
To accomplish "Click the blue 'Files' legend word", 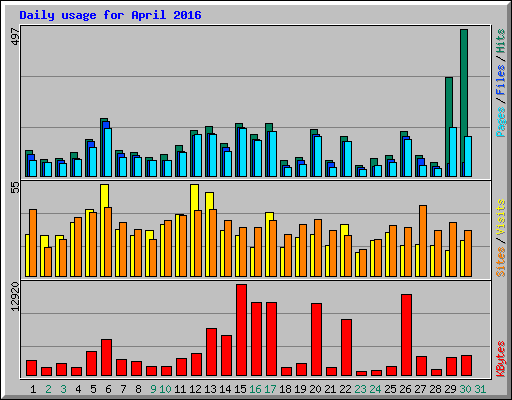I will tap(501, 79).
